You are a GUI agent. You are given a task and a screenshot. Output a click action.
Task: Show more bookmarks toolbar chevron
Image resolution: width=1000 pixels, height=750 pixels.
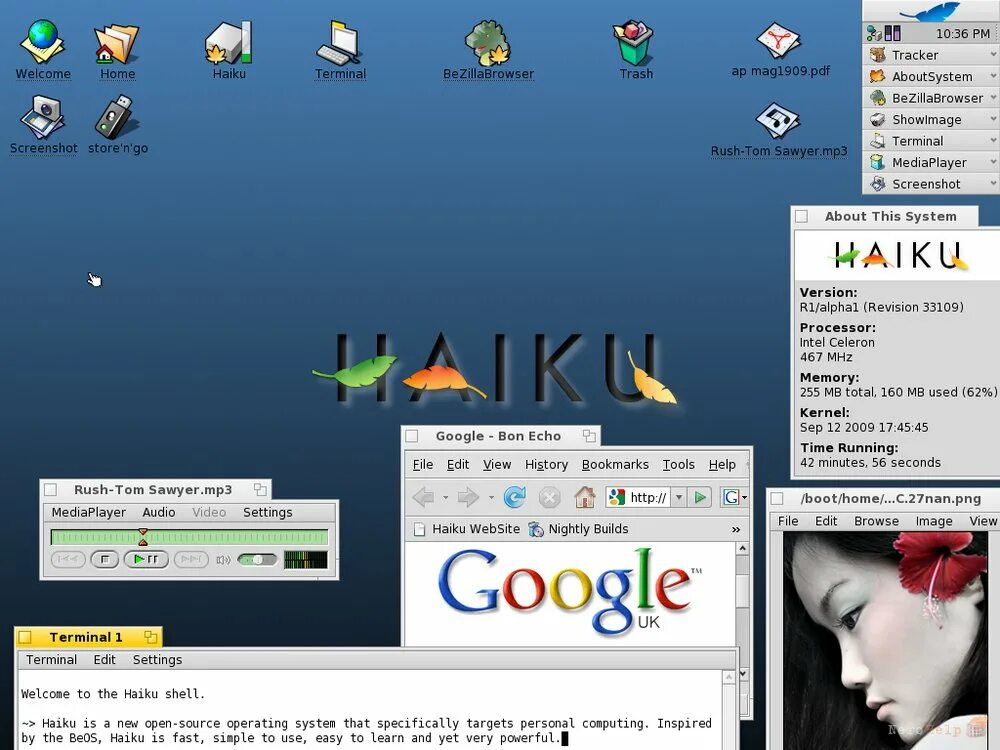pyautogui.click(x=736, y=529)
